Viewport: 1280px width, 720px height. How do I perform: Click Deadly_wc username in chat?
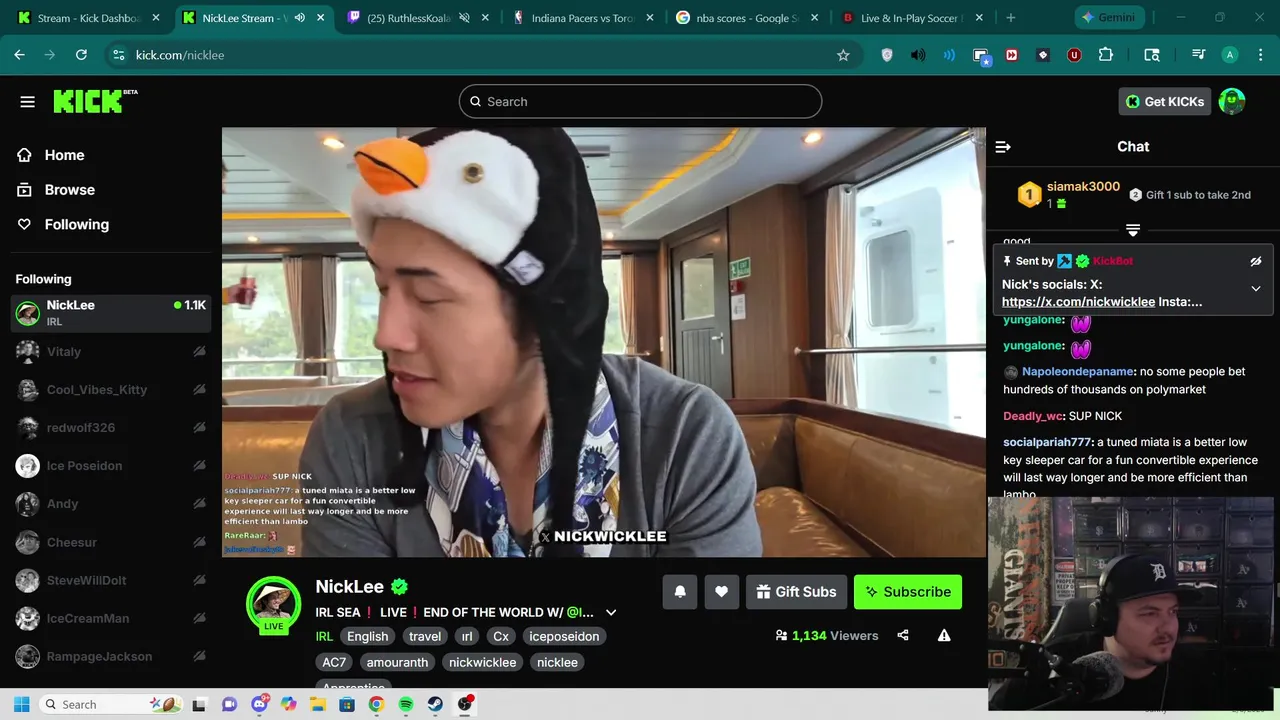(x=1033, y=416)
